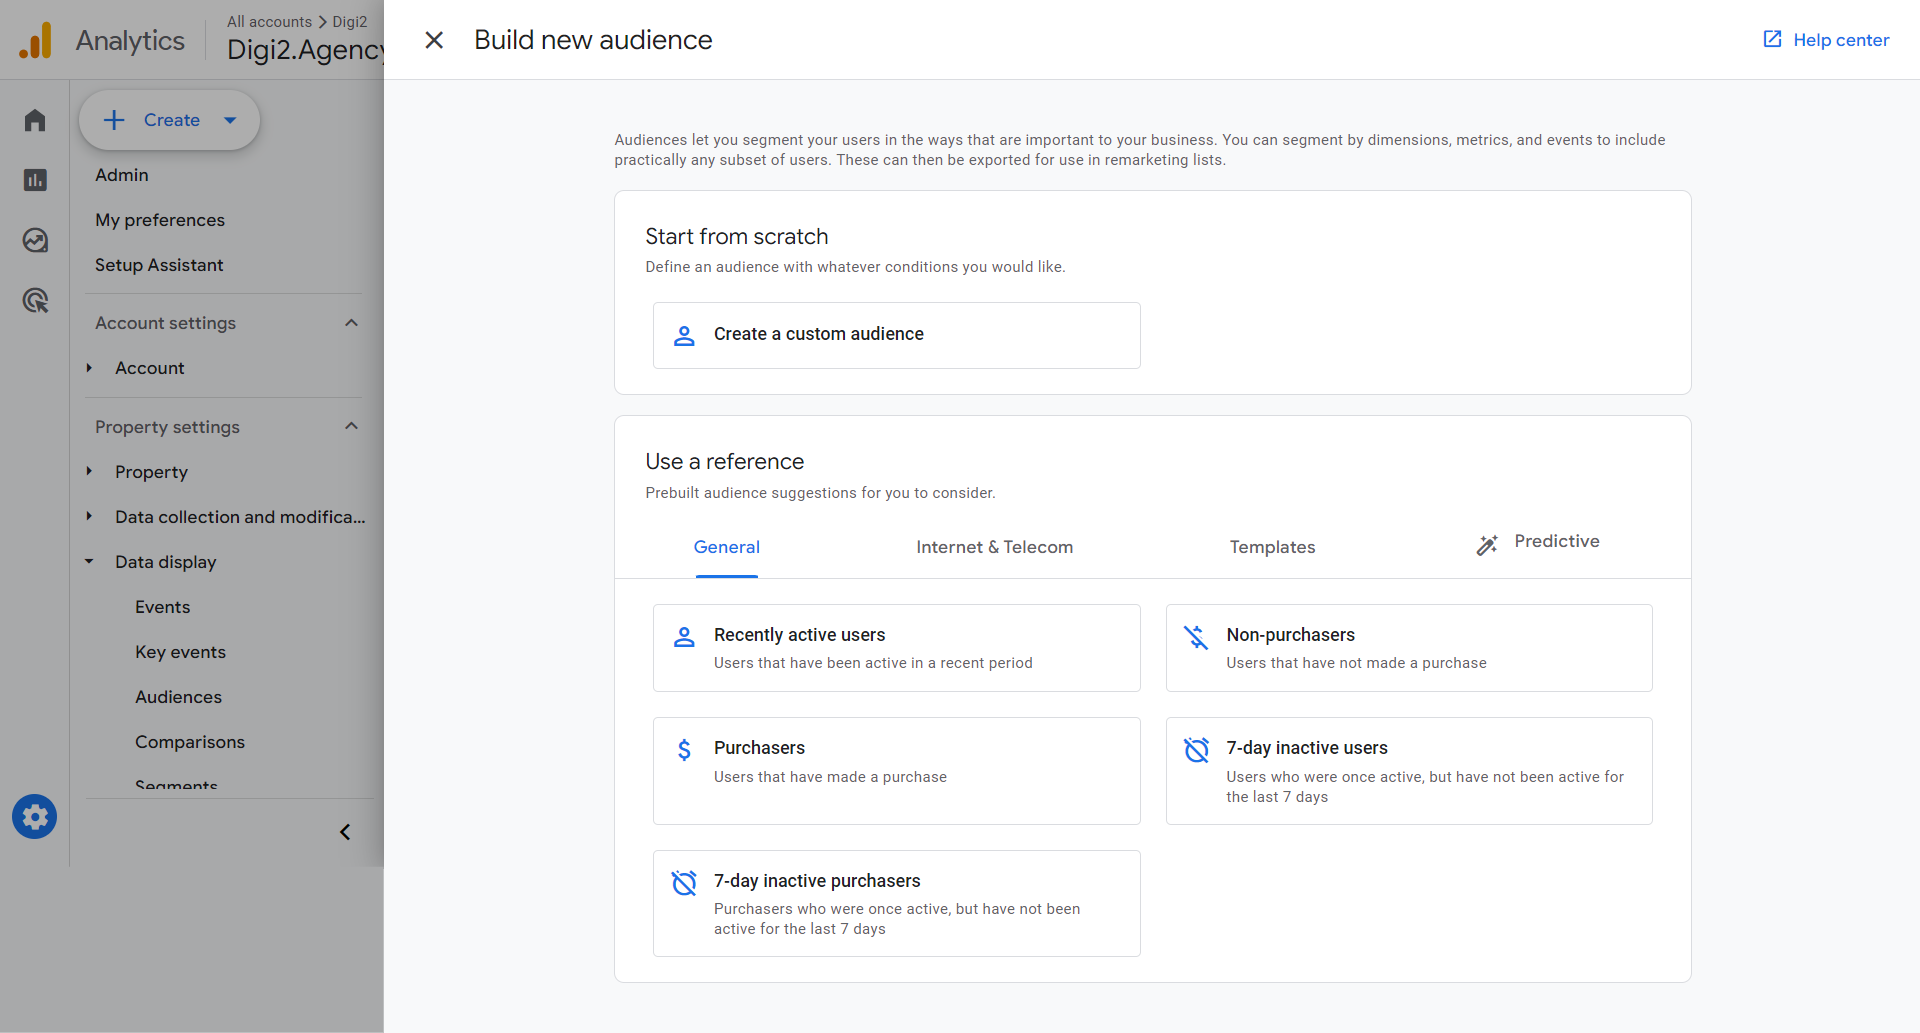Expand Data collection and modification
1920x1033 pixels.
pyautogui.click(x=89, y=516)
